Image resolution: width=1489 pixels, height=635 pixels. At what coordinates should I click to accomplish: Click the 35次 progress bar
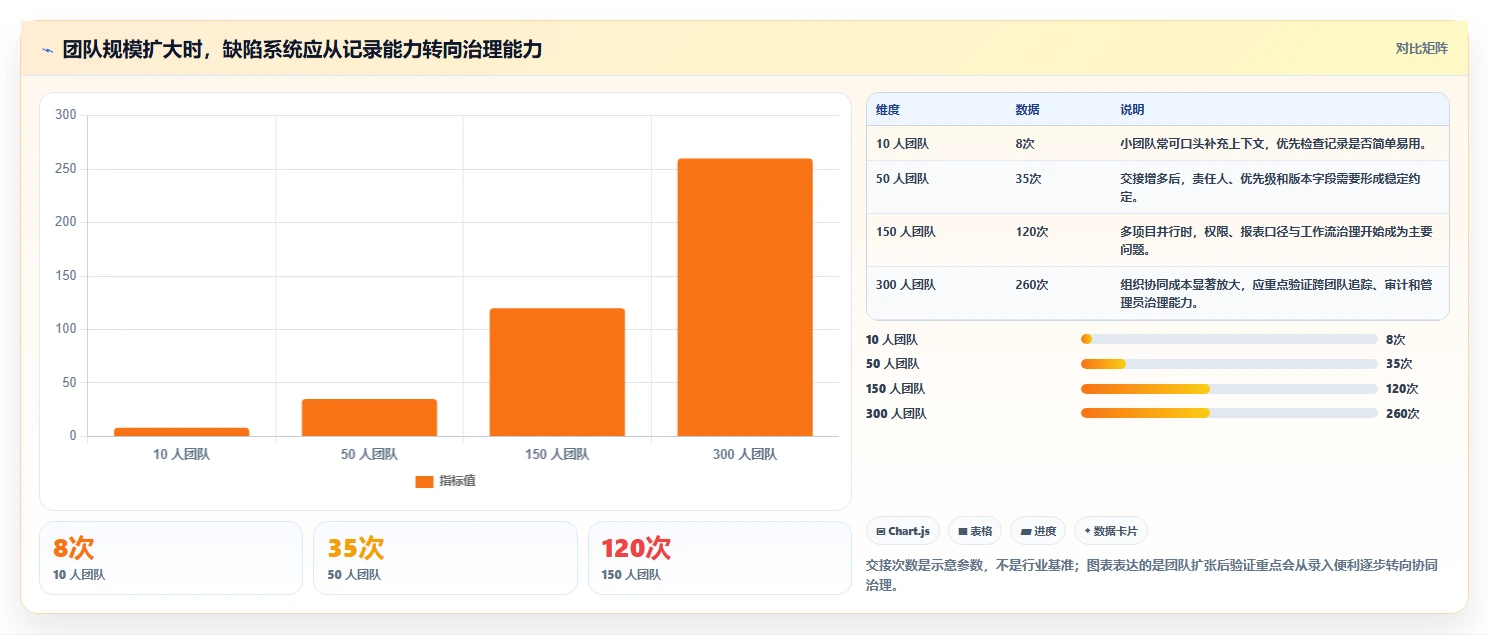[x=1229, y=364]
